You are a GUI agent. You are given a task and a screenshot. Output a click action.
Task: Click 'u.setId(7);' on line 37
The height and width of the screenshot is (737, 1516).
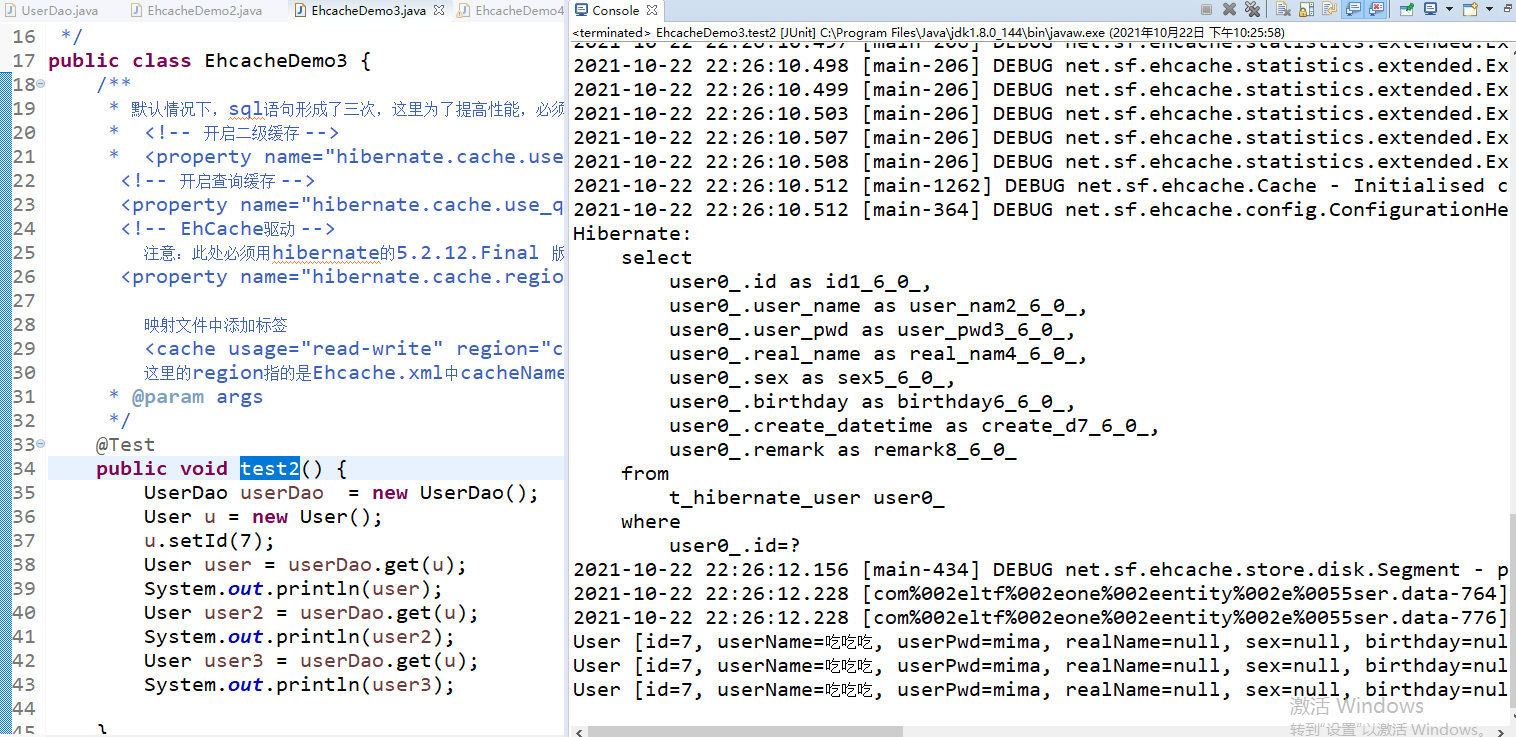pos(209,540)
